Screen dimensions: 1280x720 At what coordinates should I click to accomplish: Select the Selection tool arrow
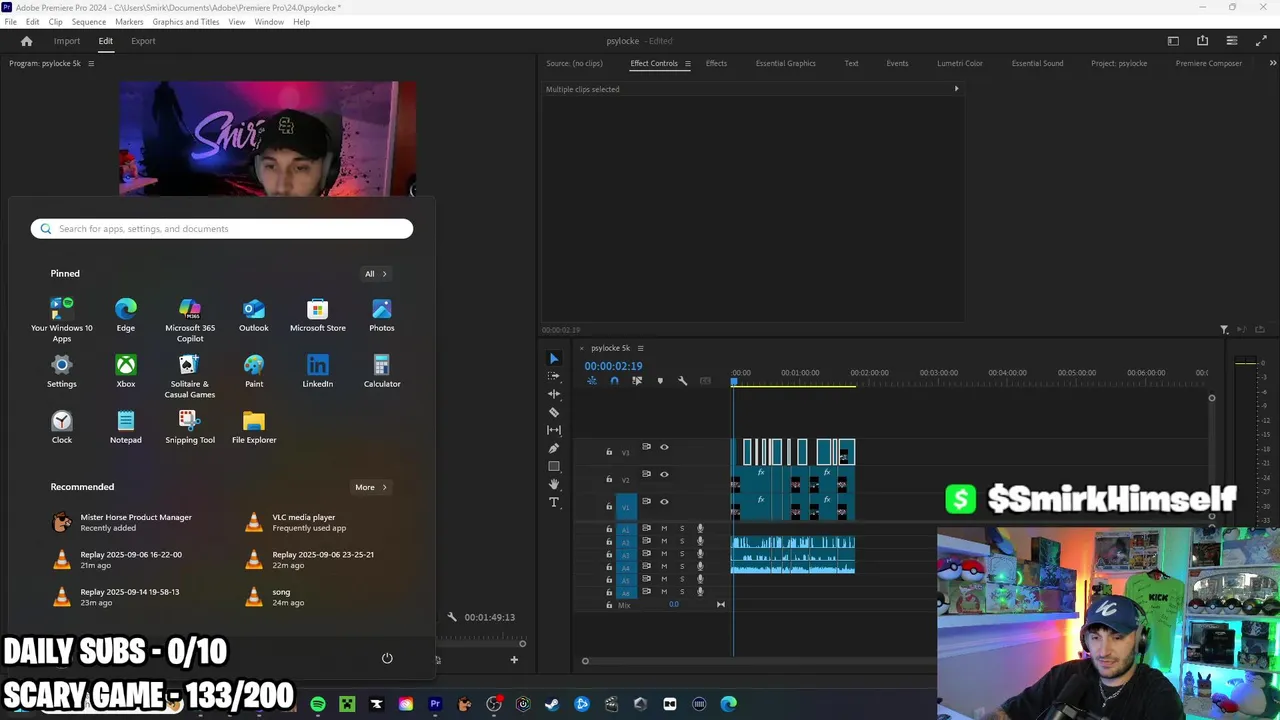pyautogui.click(x=554, y=358)
